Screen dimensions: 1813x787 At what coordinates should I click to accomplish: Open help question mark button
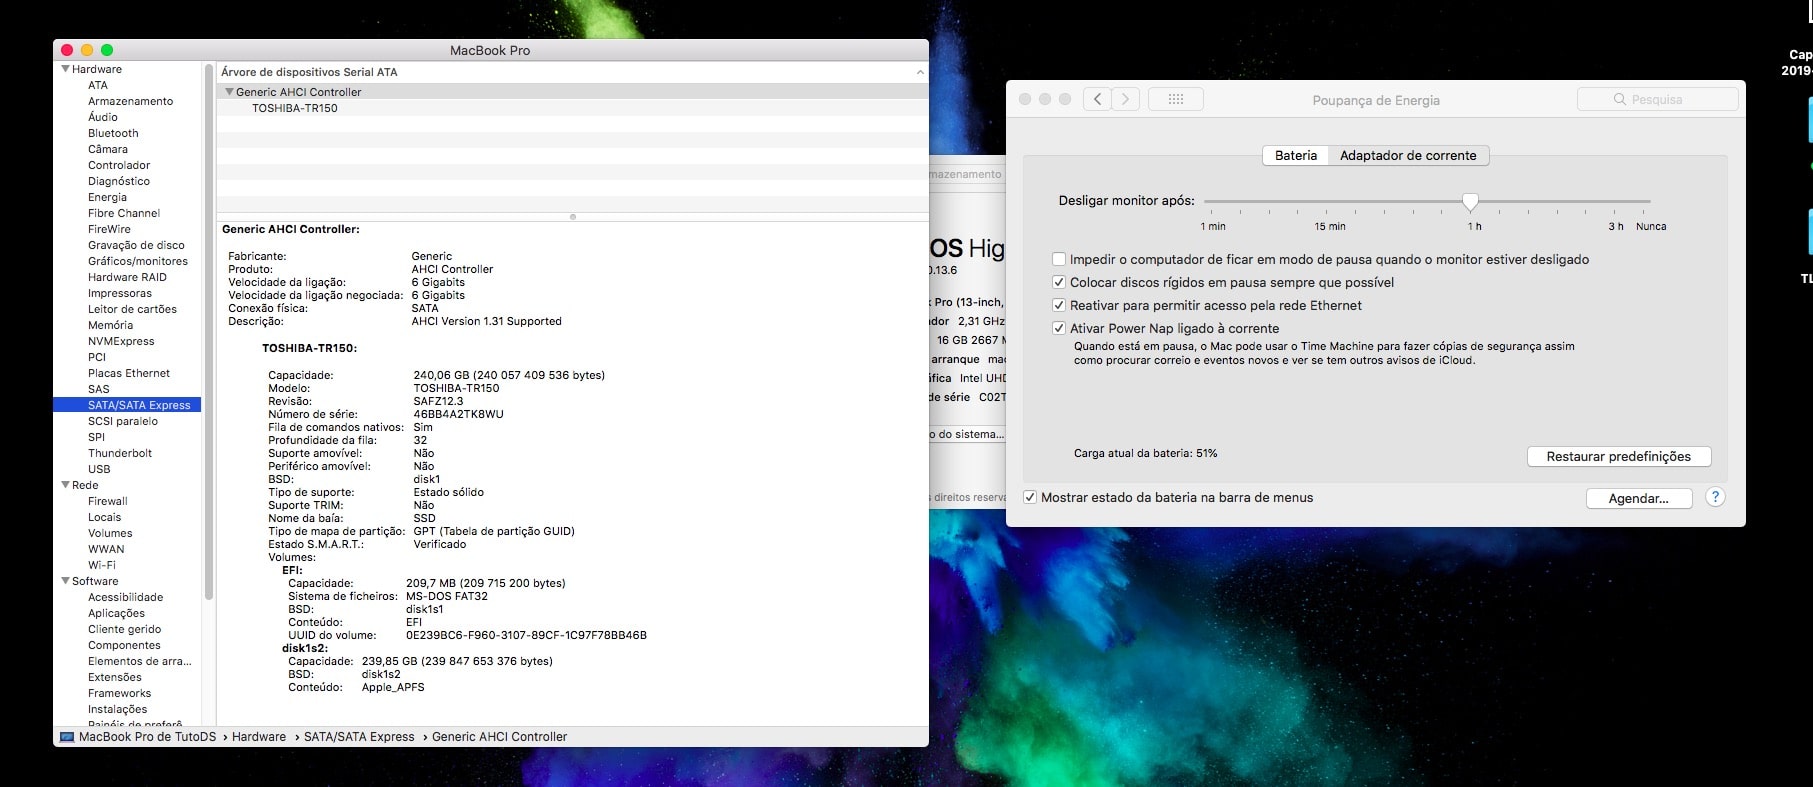click(1715, 497)
